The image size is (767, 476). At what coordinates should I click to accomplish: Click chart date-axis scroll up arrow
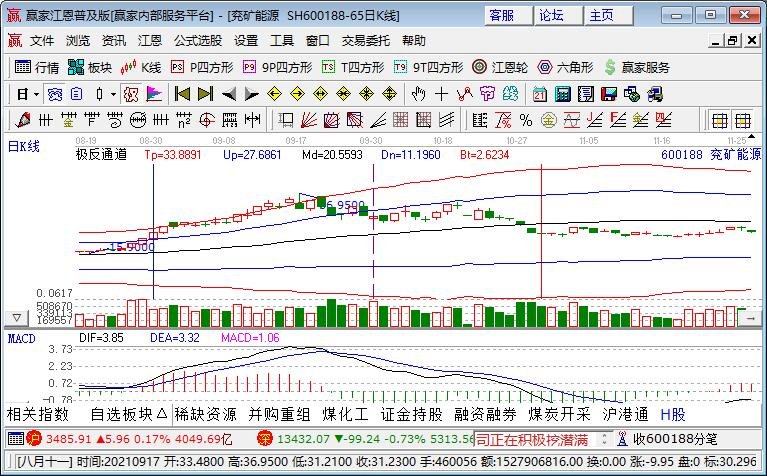coord(751,136)
